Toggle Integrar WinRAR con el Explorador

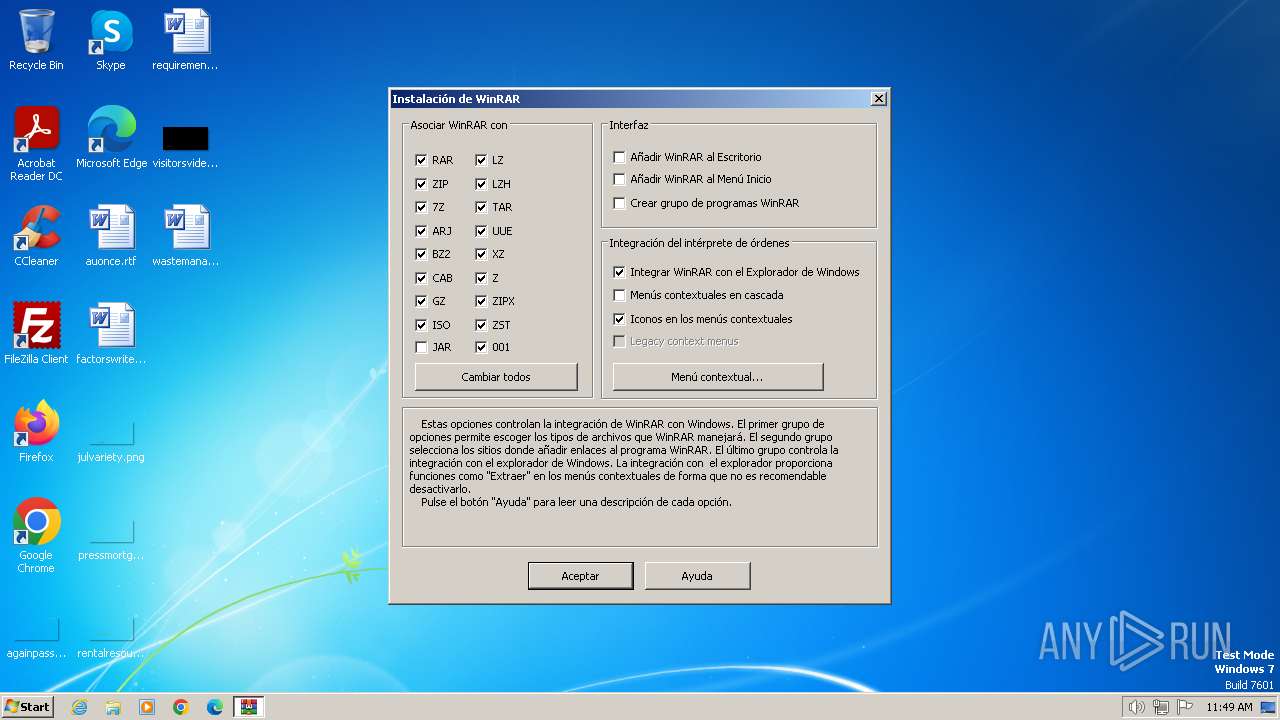pyautogui.click(x=619, y=272)
